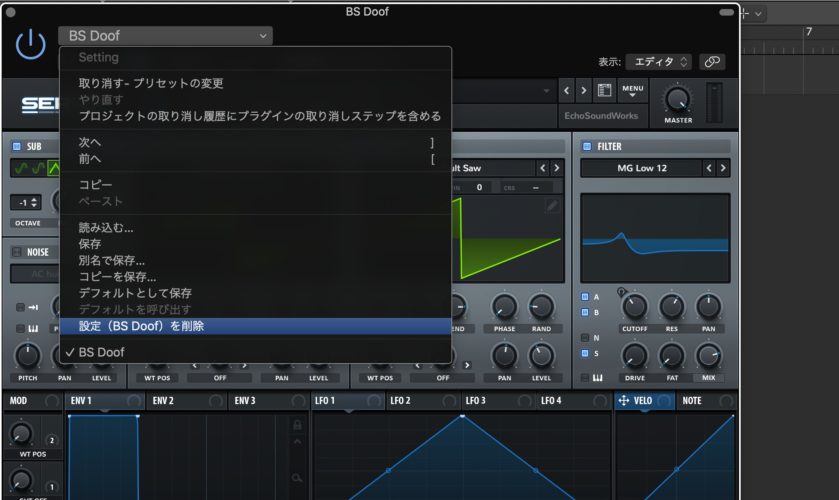The image size is (839, 500).
Task: Toggle the FILTER enable switch
Action: coord(587,146)
